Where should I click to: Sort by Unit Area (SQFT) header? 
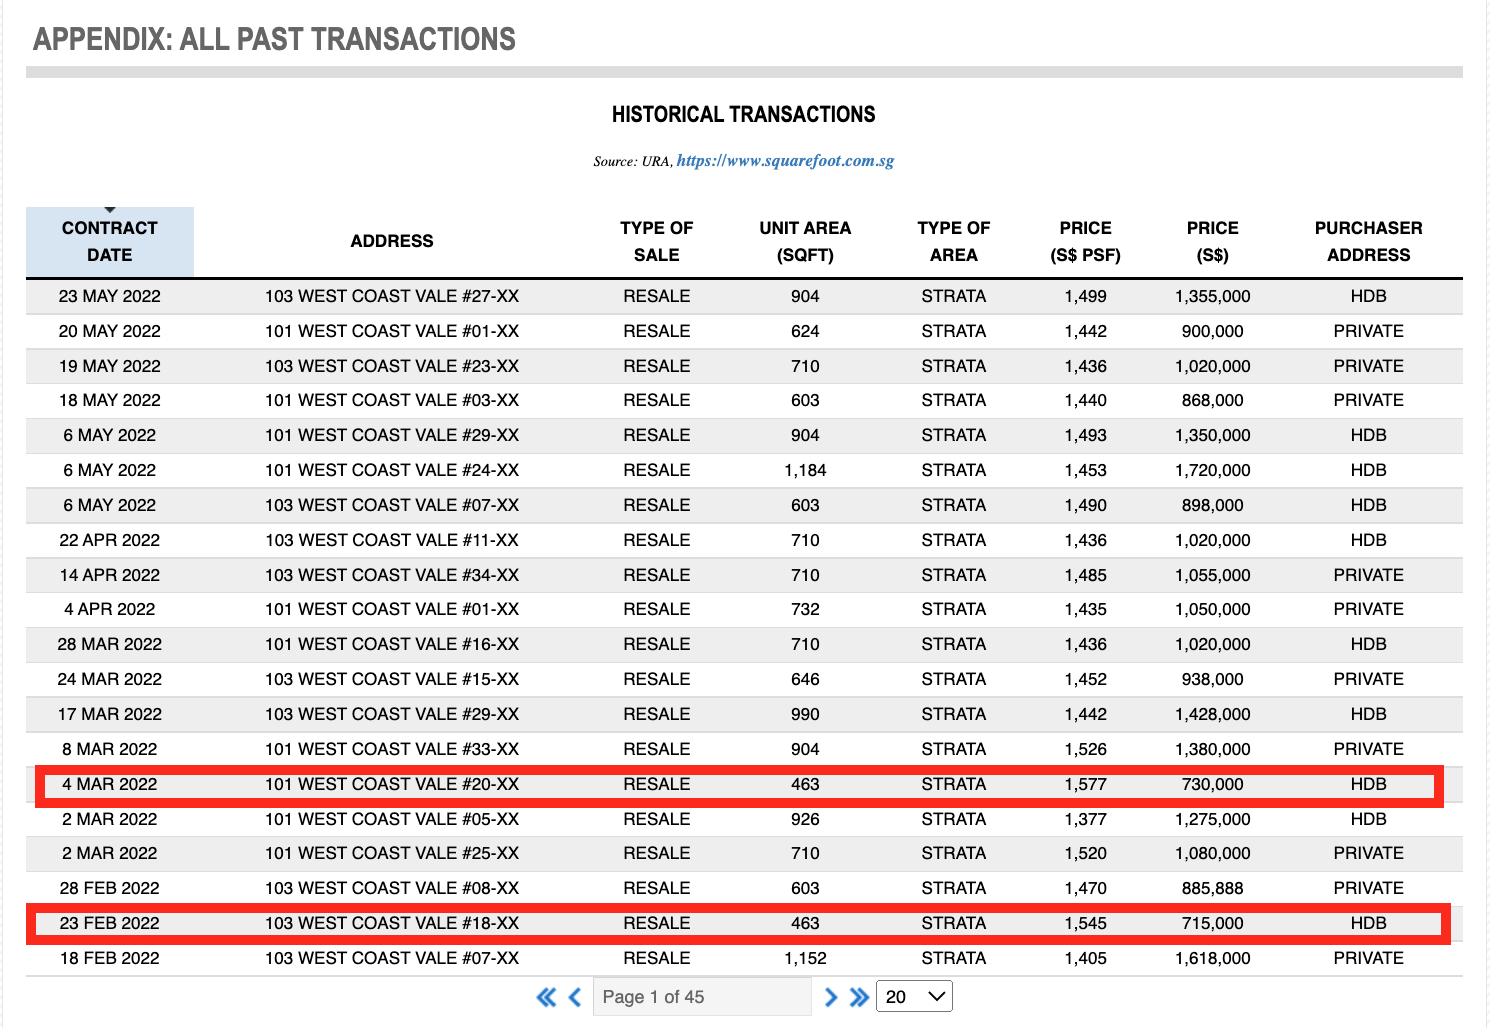[805, 241]
